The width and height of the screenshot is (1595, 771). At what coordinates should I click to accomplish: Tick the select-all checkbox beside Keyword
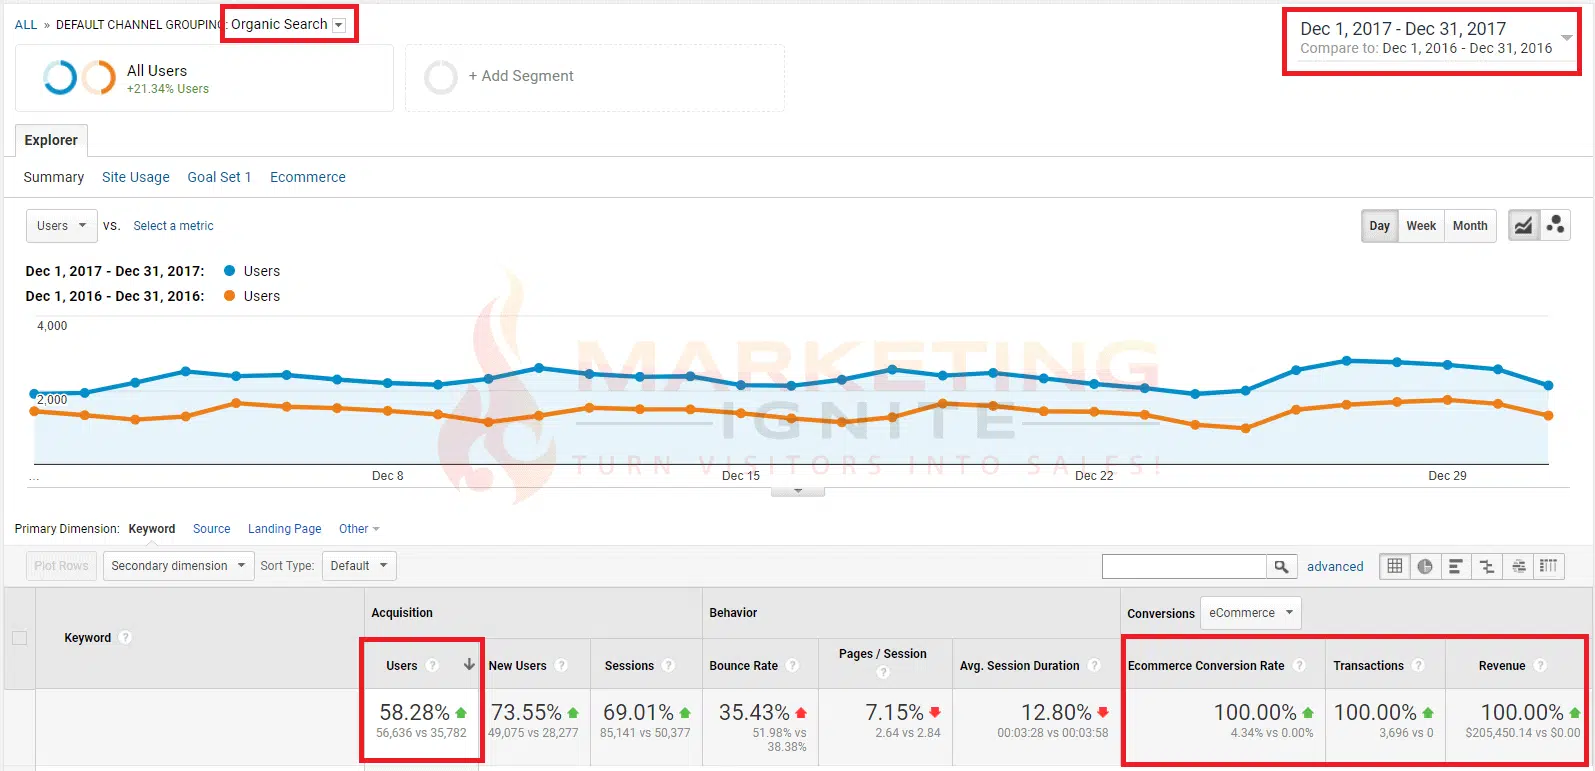pyautogui.click(x=19, y=638)
